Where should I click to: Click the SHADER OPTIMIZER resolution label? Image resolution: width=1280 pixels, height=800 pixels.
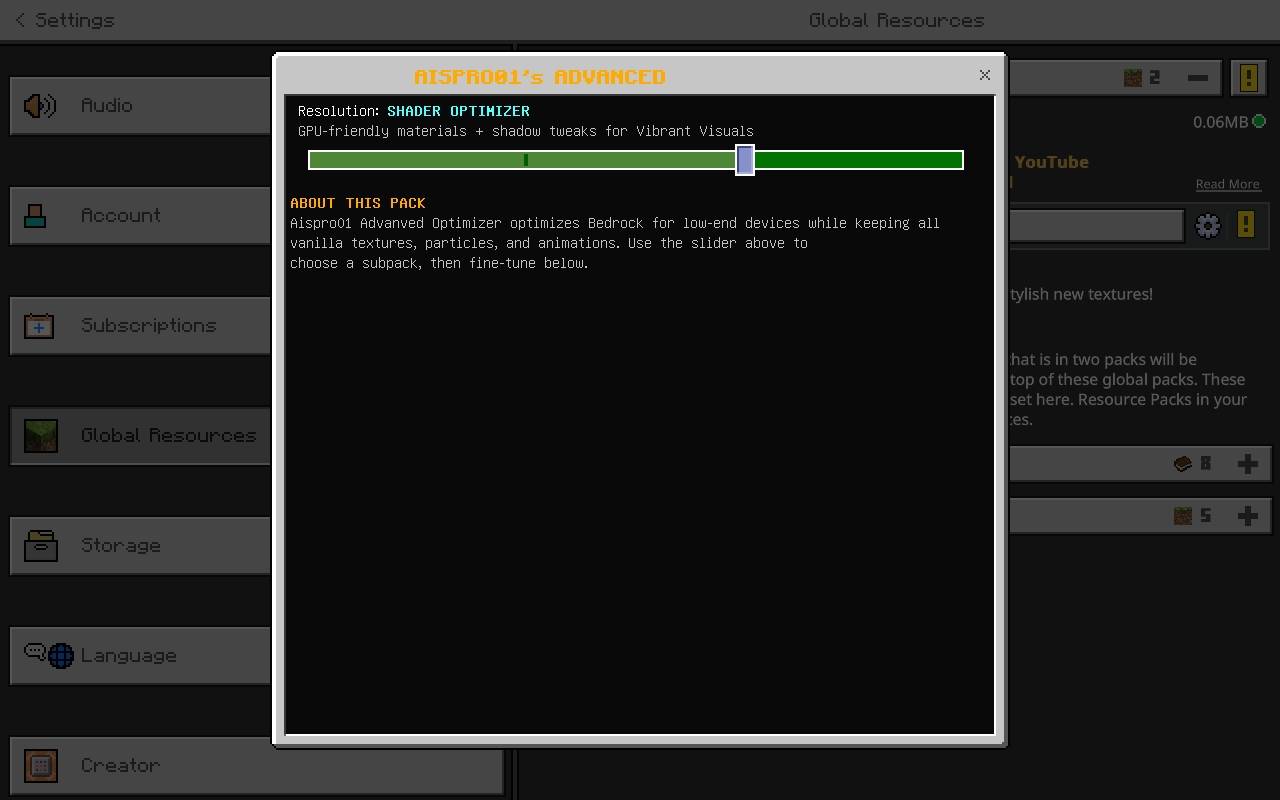tap(458, 111)
